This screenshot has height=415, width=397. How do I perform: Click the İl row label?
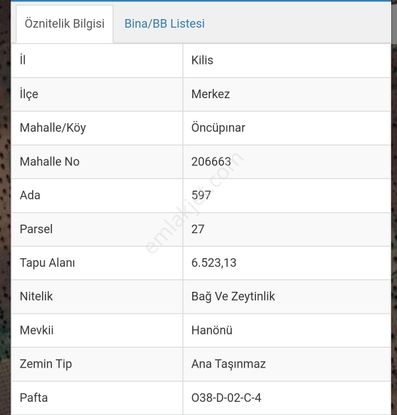23,60
